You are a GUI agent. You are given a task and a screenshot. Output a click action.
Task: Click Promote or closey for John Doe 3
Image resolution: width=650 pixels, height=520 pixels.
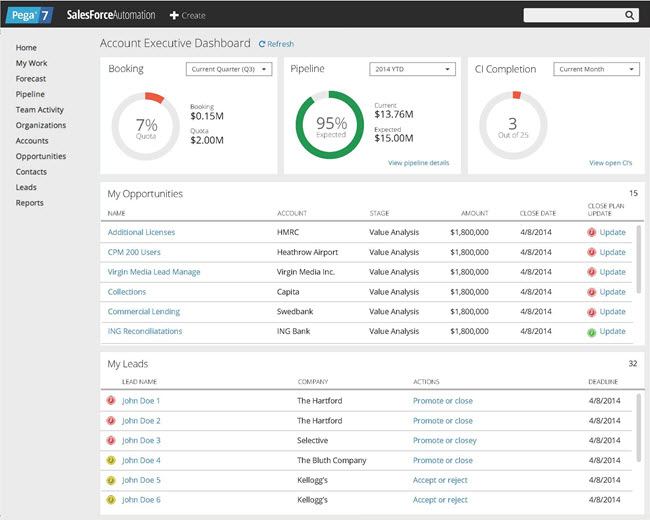point(445,440)
